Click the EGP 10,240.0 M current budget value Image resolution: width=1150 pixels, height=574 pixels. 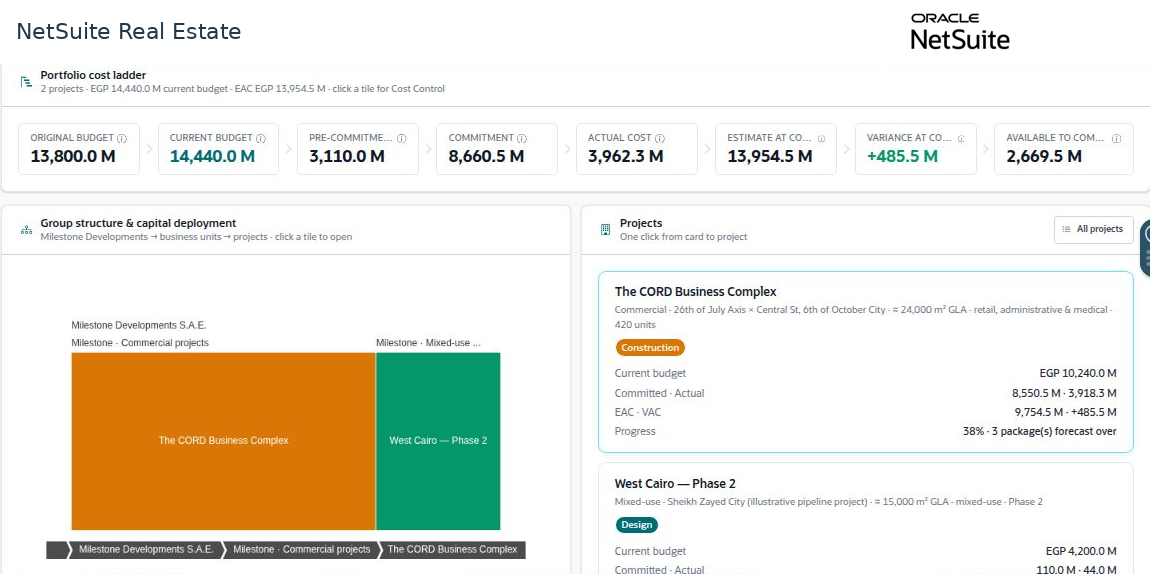coord(1077,373)
